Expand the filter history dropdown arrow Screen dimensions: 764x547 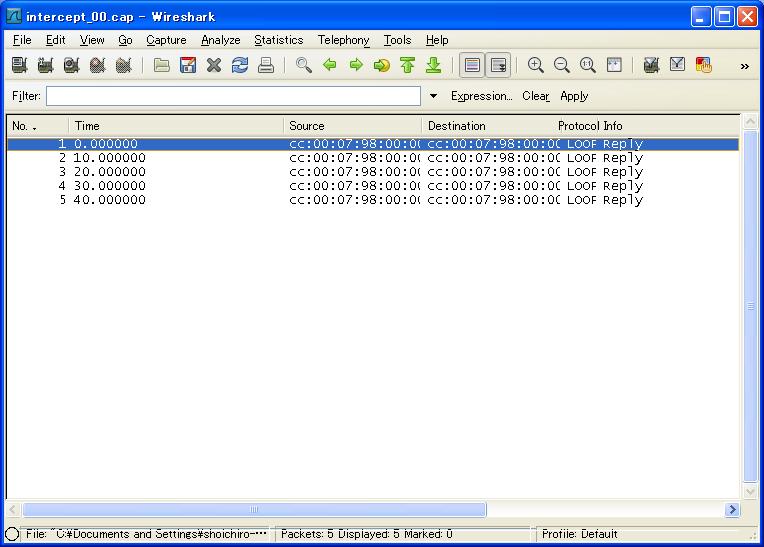433,96
